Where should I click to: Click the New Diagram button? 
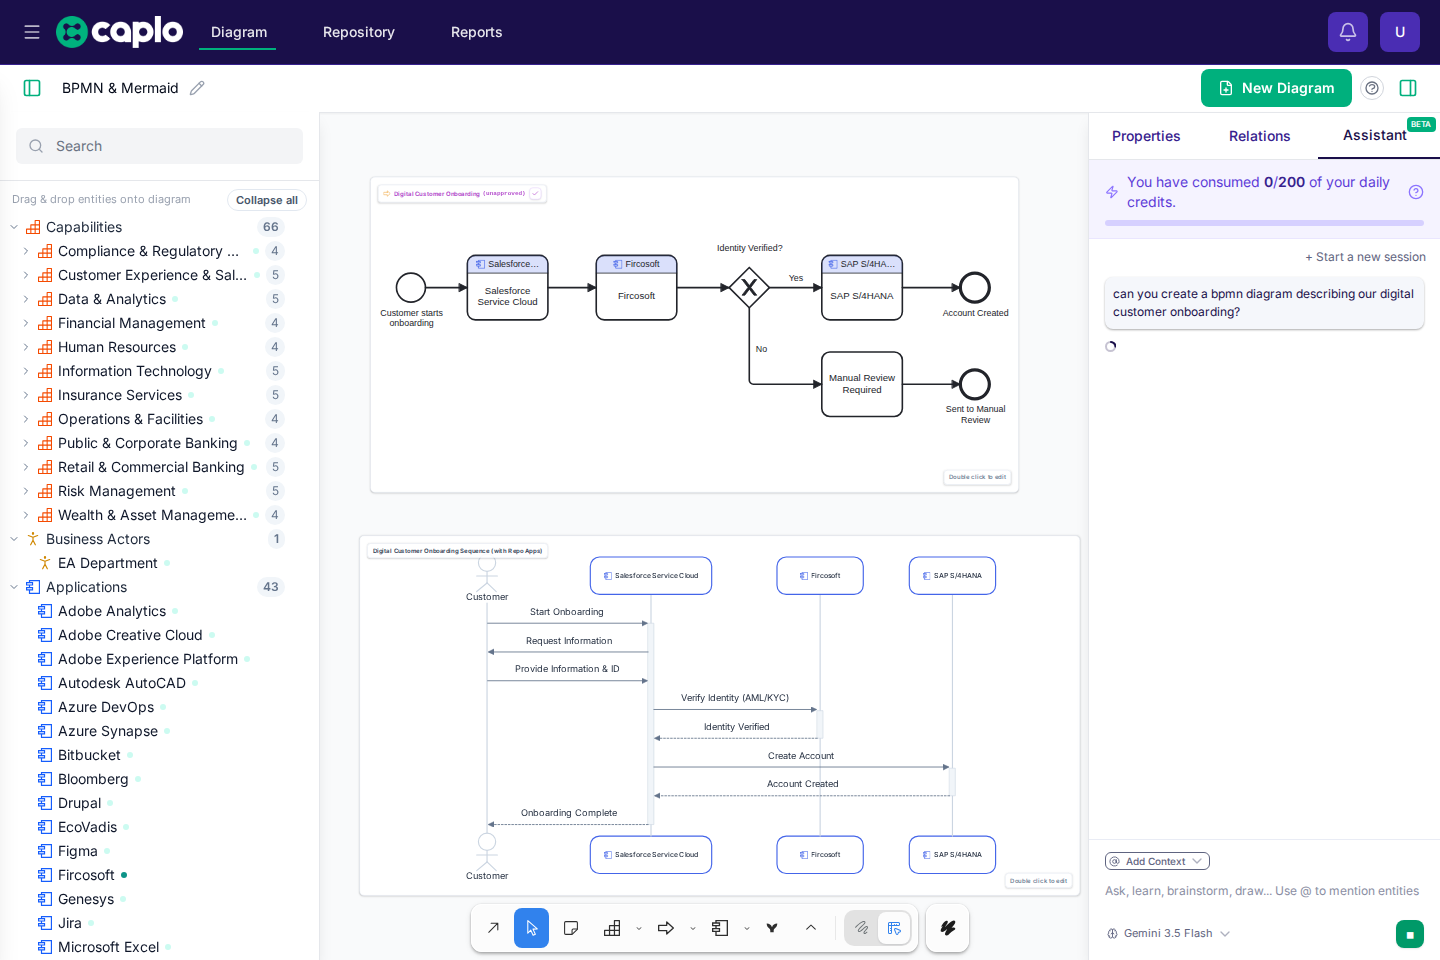click(1276, 88)
